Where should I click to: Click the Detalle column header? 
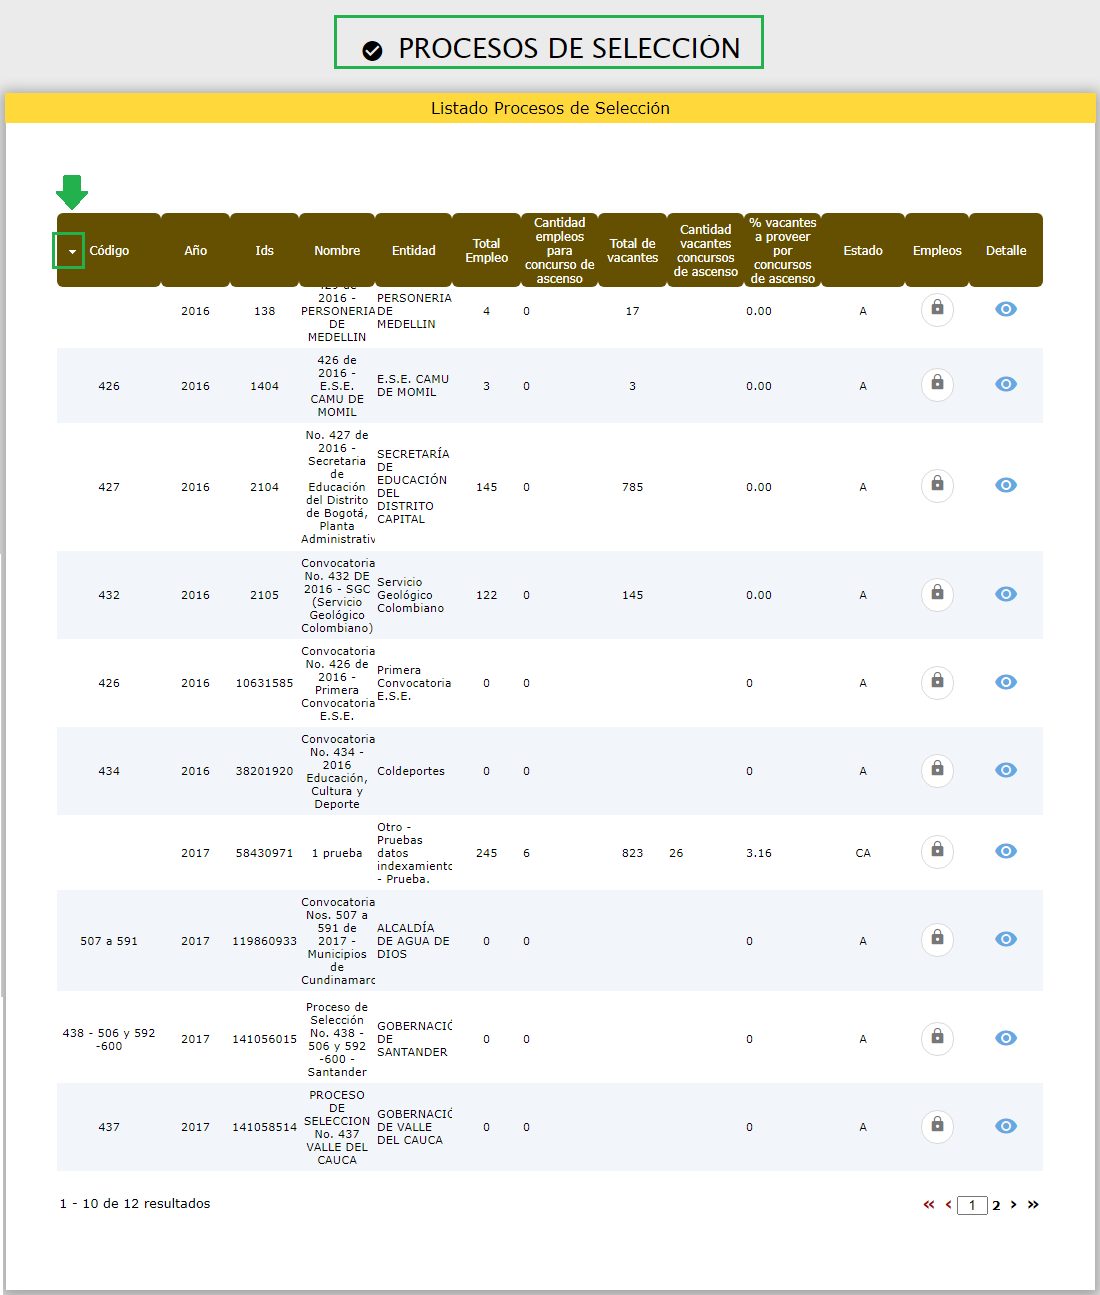(1006, 250)
